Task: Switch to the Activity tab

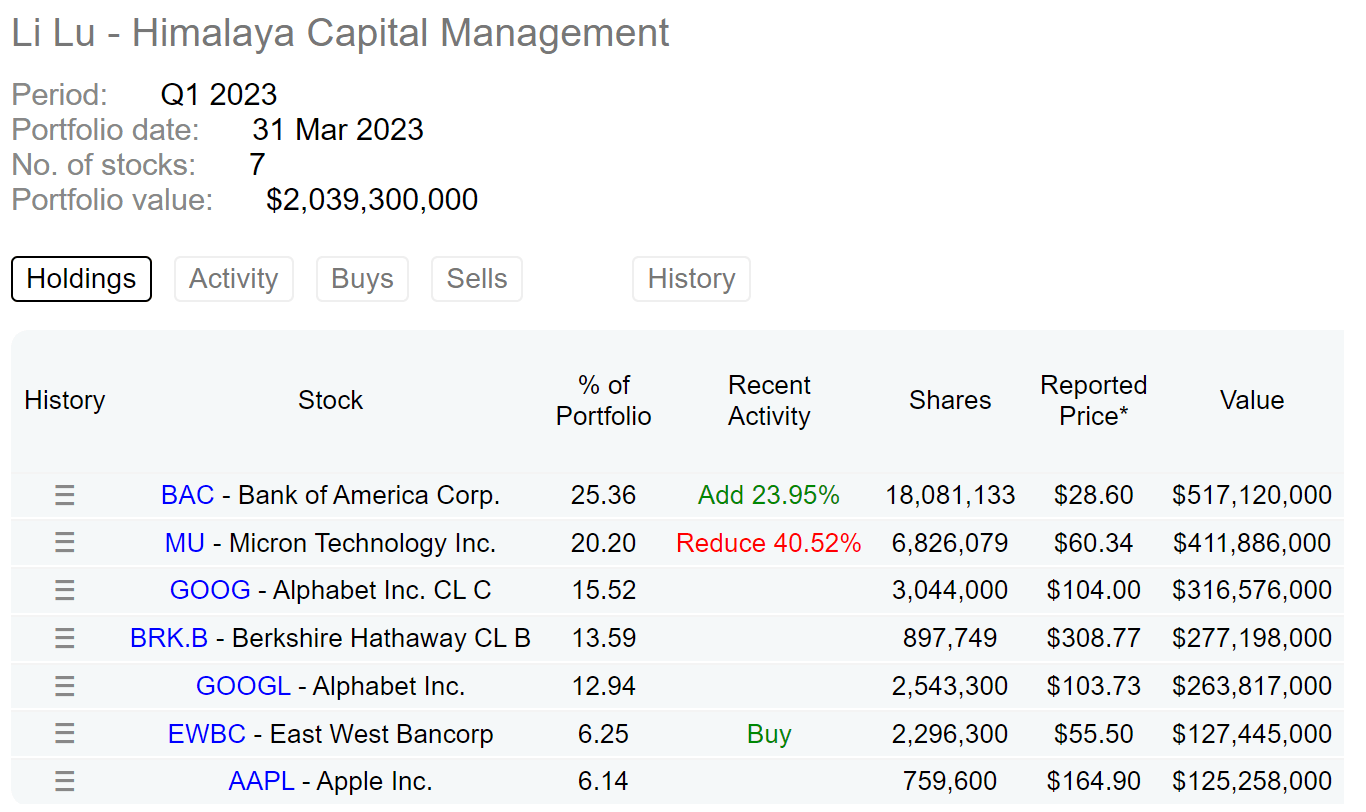Action: coord(234,279)
